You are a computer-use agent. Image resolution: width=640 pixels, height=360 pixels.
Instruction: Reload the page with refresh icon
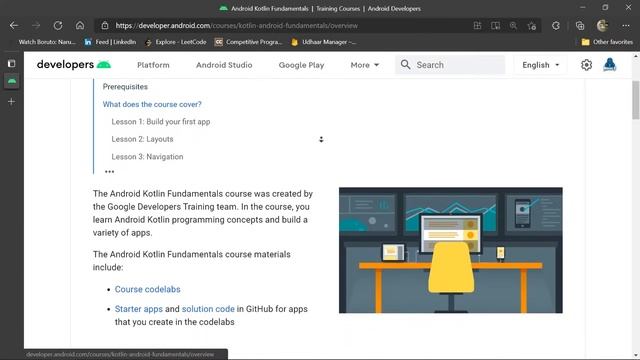[x=58, y=25]
